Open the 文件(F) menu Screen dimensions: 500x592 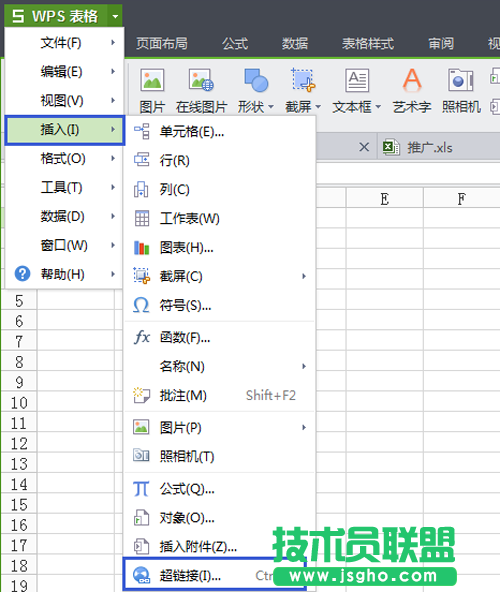click(x=65, y=43)
